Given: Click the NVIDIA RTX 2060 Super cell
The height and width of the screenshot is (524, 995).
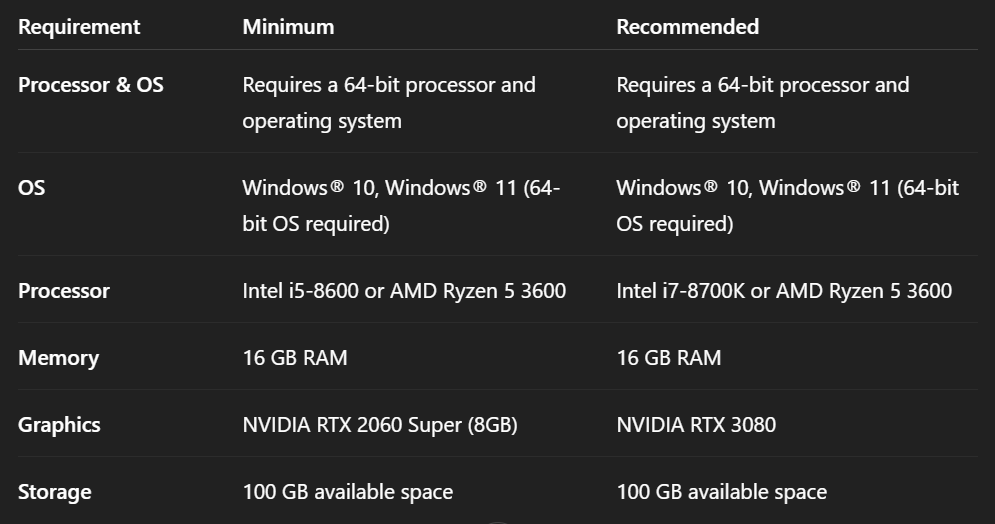Looking at the screenshot, I should (380, 425).
